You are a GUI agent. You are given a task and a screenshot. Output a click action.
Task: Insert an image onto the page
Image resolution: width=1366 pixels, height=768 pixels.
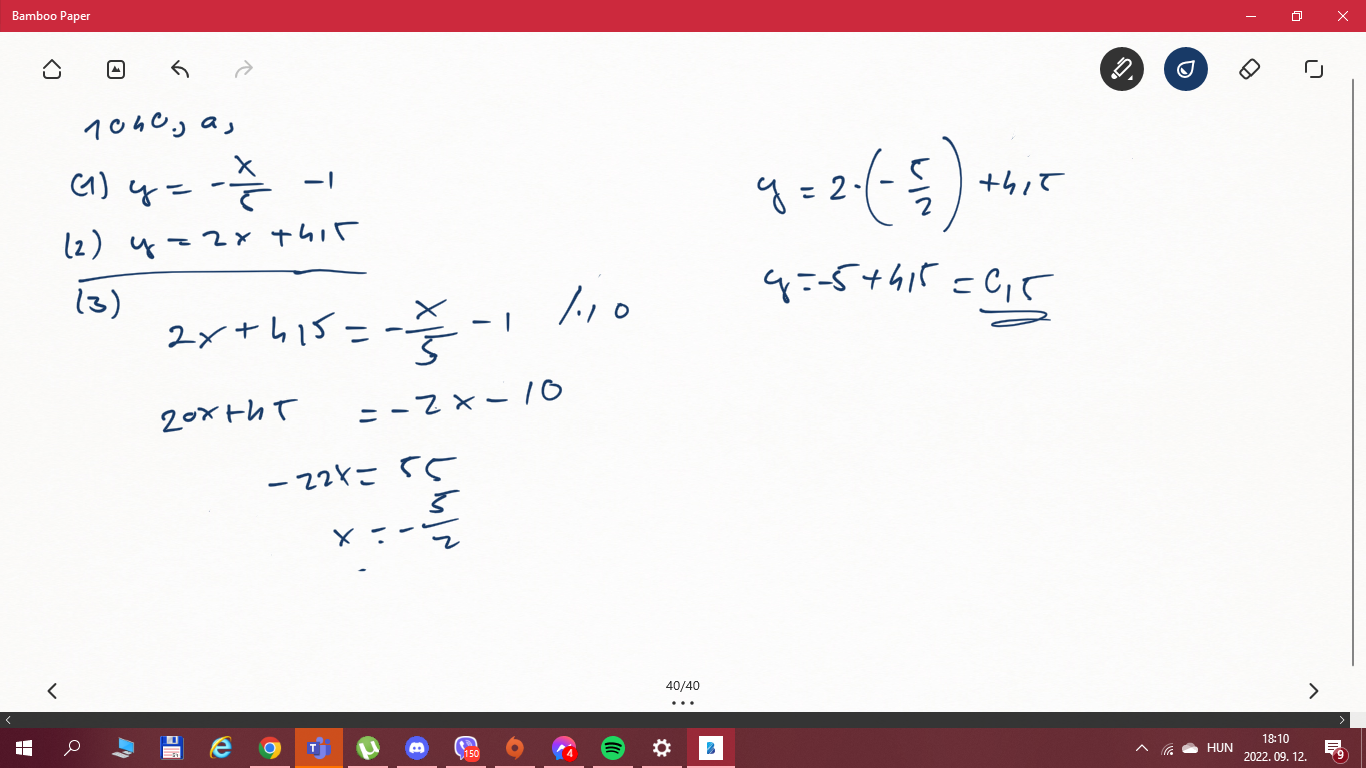[x=116, y=69]
